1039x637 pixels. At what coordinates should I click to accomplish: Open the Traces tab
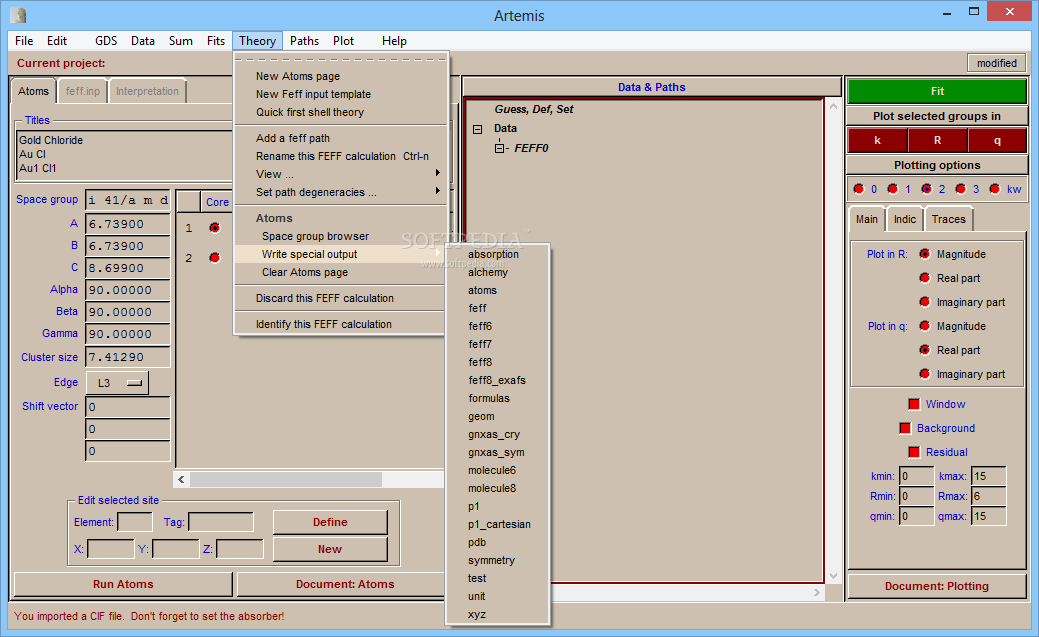(x=948, y=219)
